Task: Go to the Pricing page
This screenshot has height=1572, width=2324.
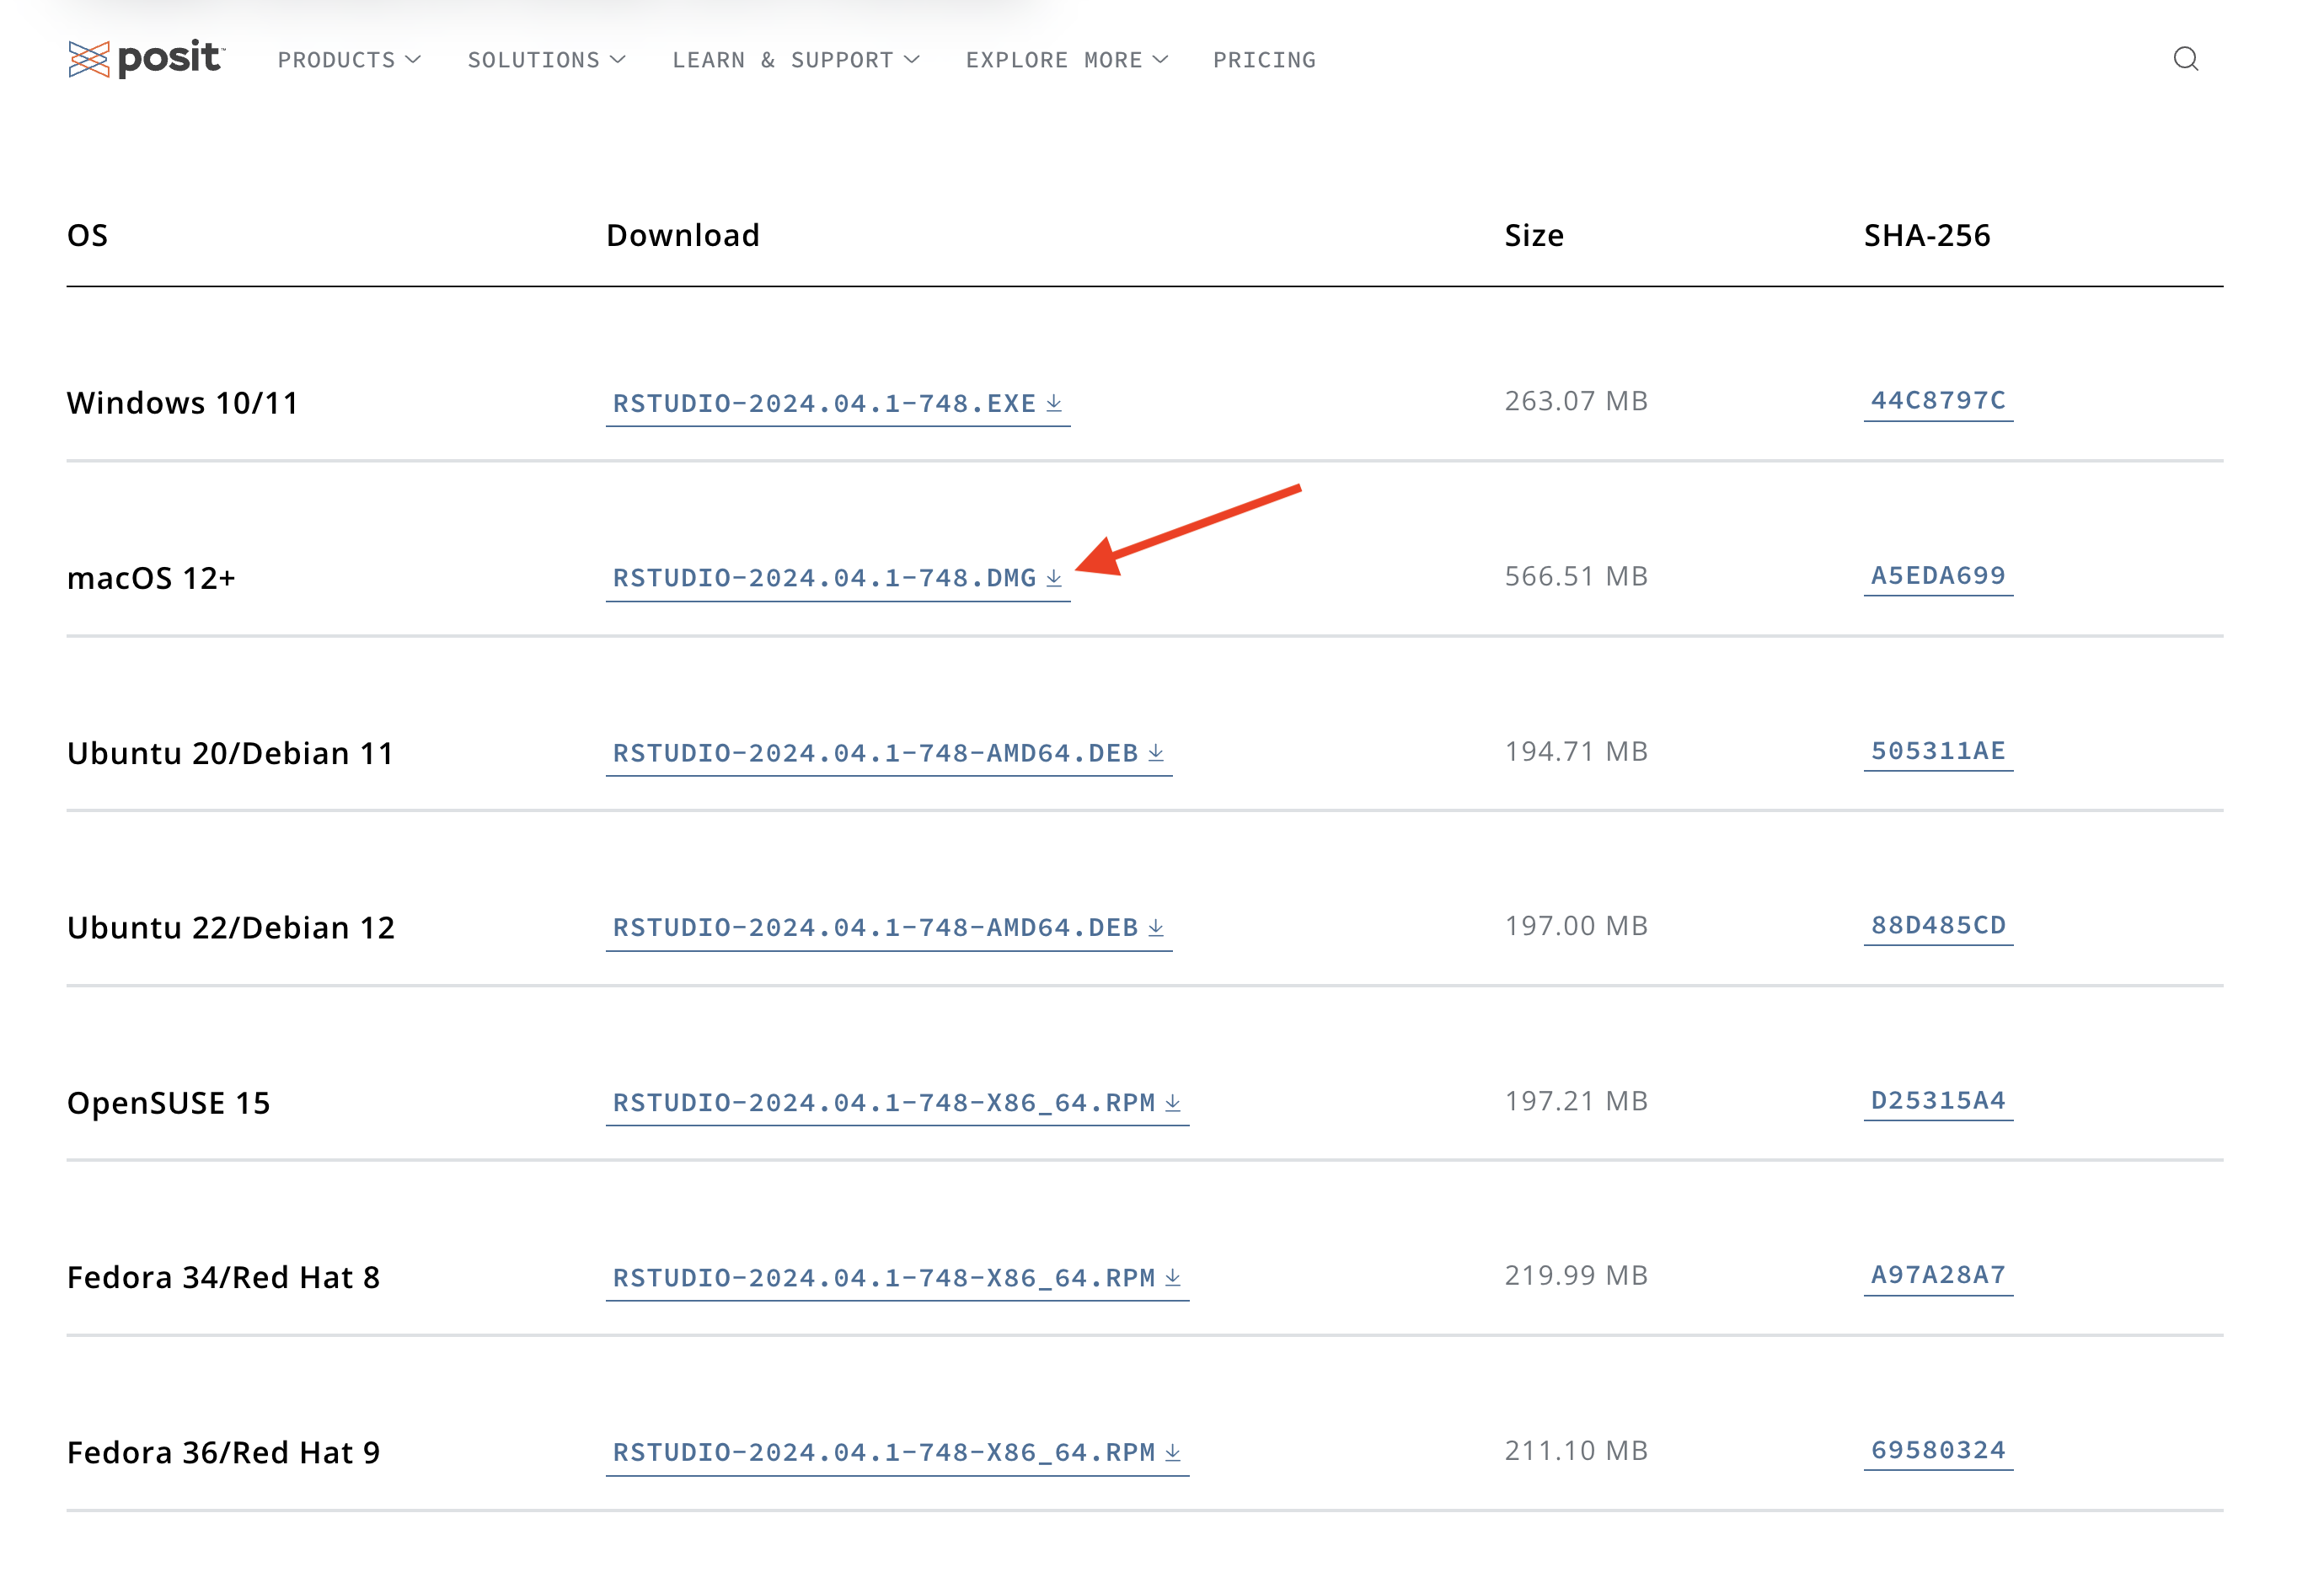Action: coord(1264,60)
